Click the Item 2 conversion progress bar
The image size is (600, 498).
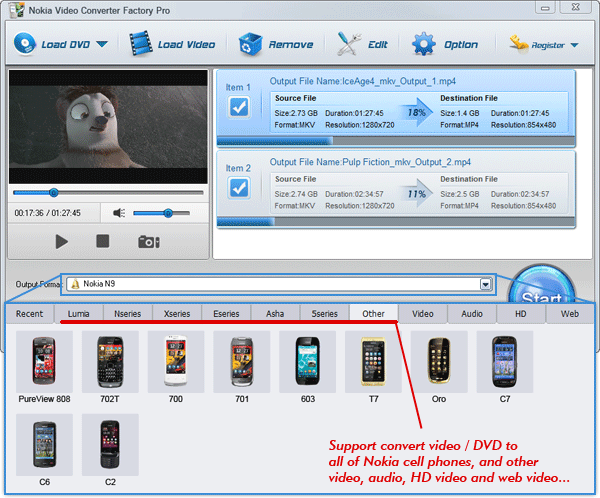396,222
